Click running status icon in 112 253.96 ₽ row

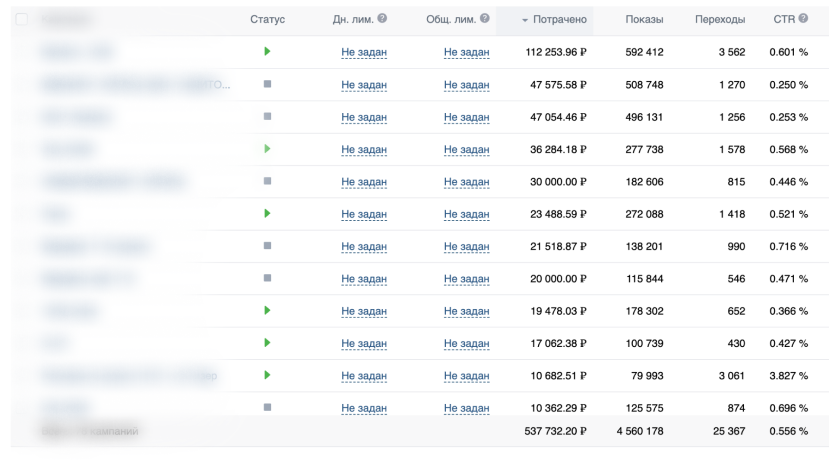(267, 51)
